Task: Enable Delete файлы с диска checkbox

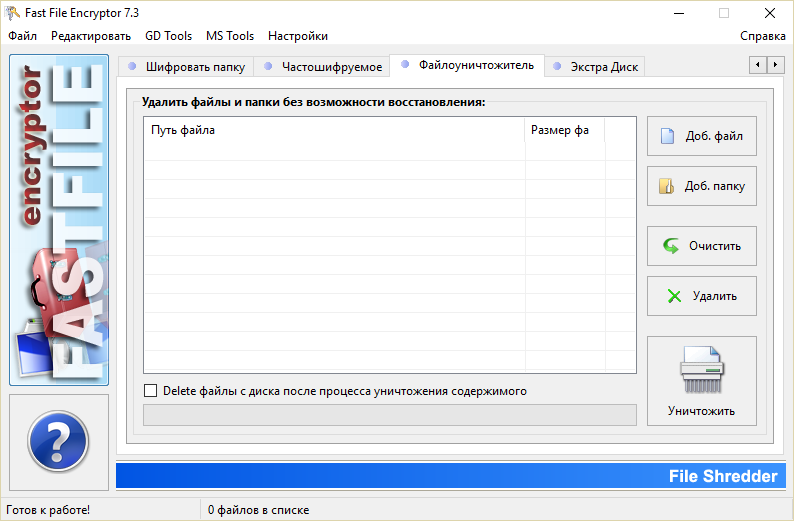Action: tap(150, 391)
